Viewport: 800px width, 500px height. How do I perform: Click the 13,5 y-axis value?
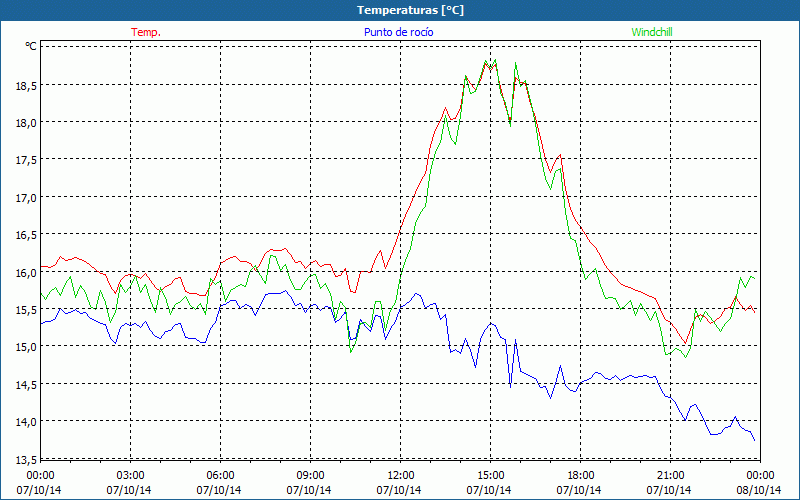[27, 460]
